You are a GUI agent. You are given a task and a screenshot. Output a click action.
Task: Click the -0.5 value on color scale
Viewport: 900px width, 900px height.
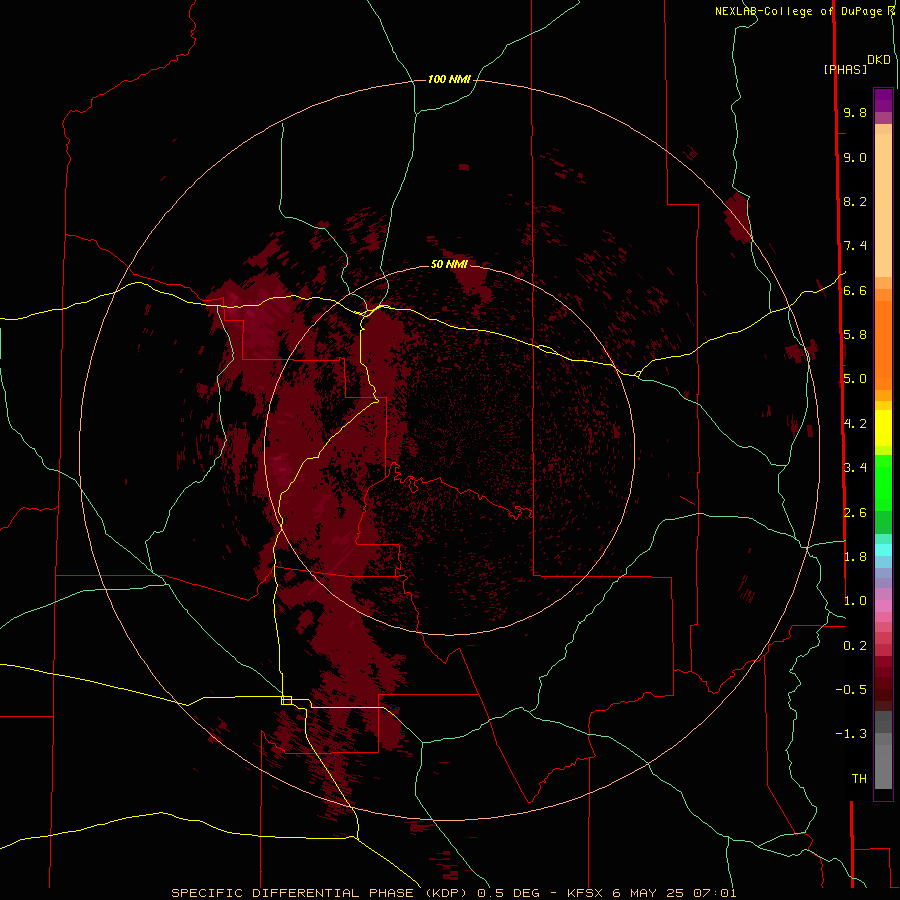coord(851,689)
